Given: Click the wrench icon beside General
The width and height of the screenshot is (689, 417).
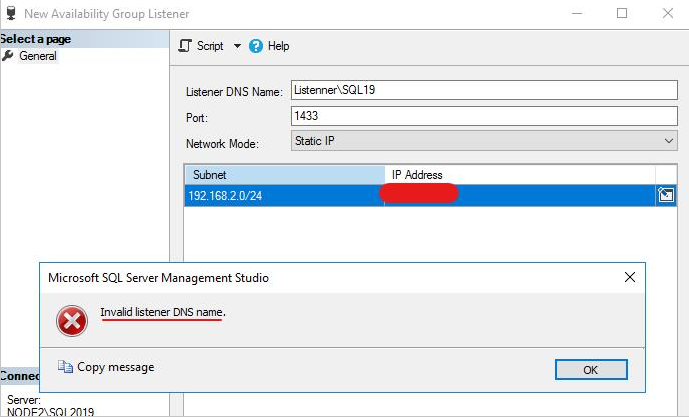Looking at the screenshot, I should (8, 56).
